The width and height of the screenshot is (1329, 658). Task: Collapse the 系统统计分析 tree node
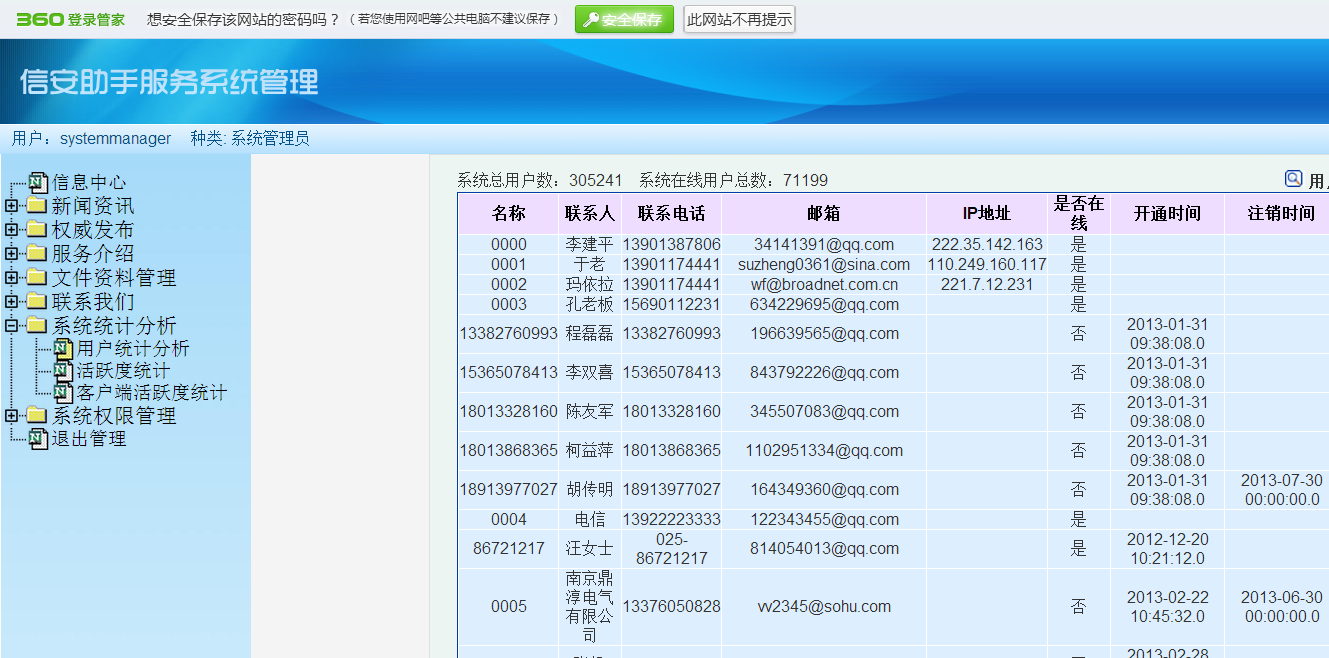(11, 325)
